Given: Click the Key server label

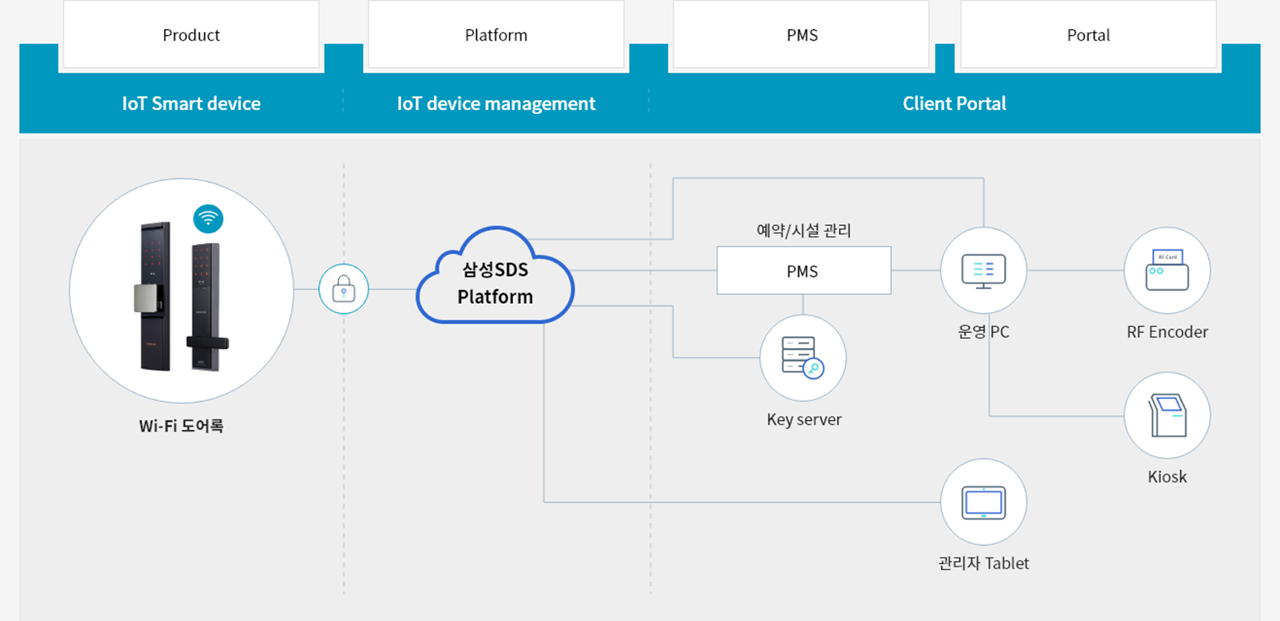Looking at the screenshot, I should 804,420.
